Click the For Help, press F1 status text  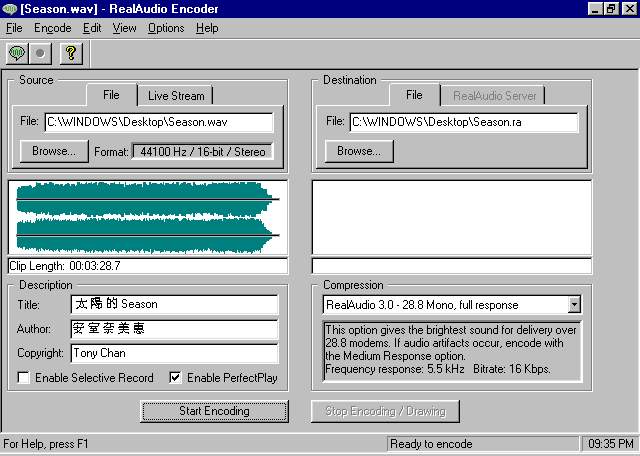coord(46,444)
